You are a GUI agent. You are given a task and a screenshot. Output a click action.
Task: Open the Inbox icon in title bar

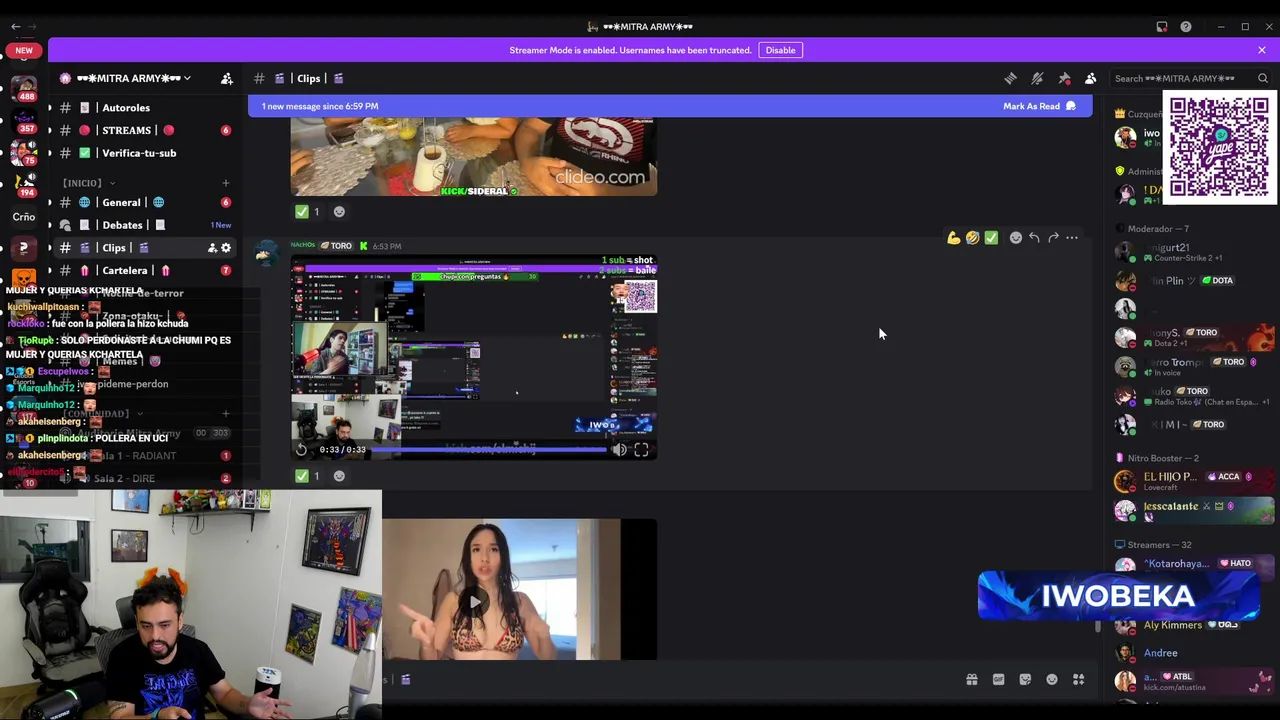[x=1162, y=27]
